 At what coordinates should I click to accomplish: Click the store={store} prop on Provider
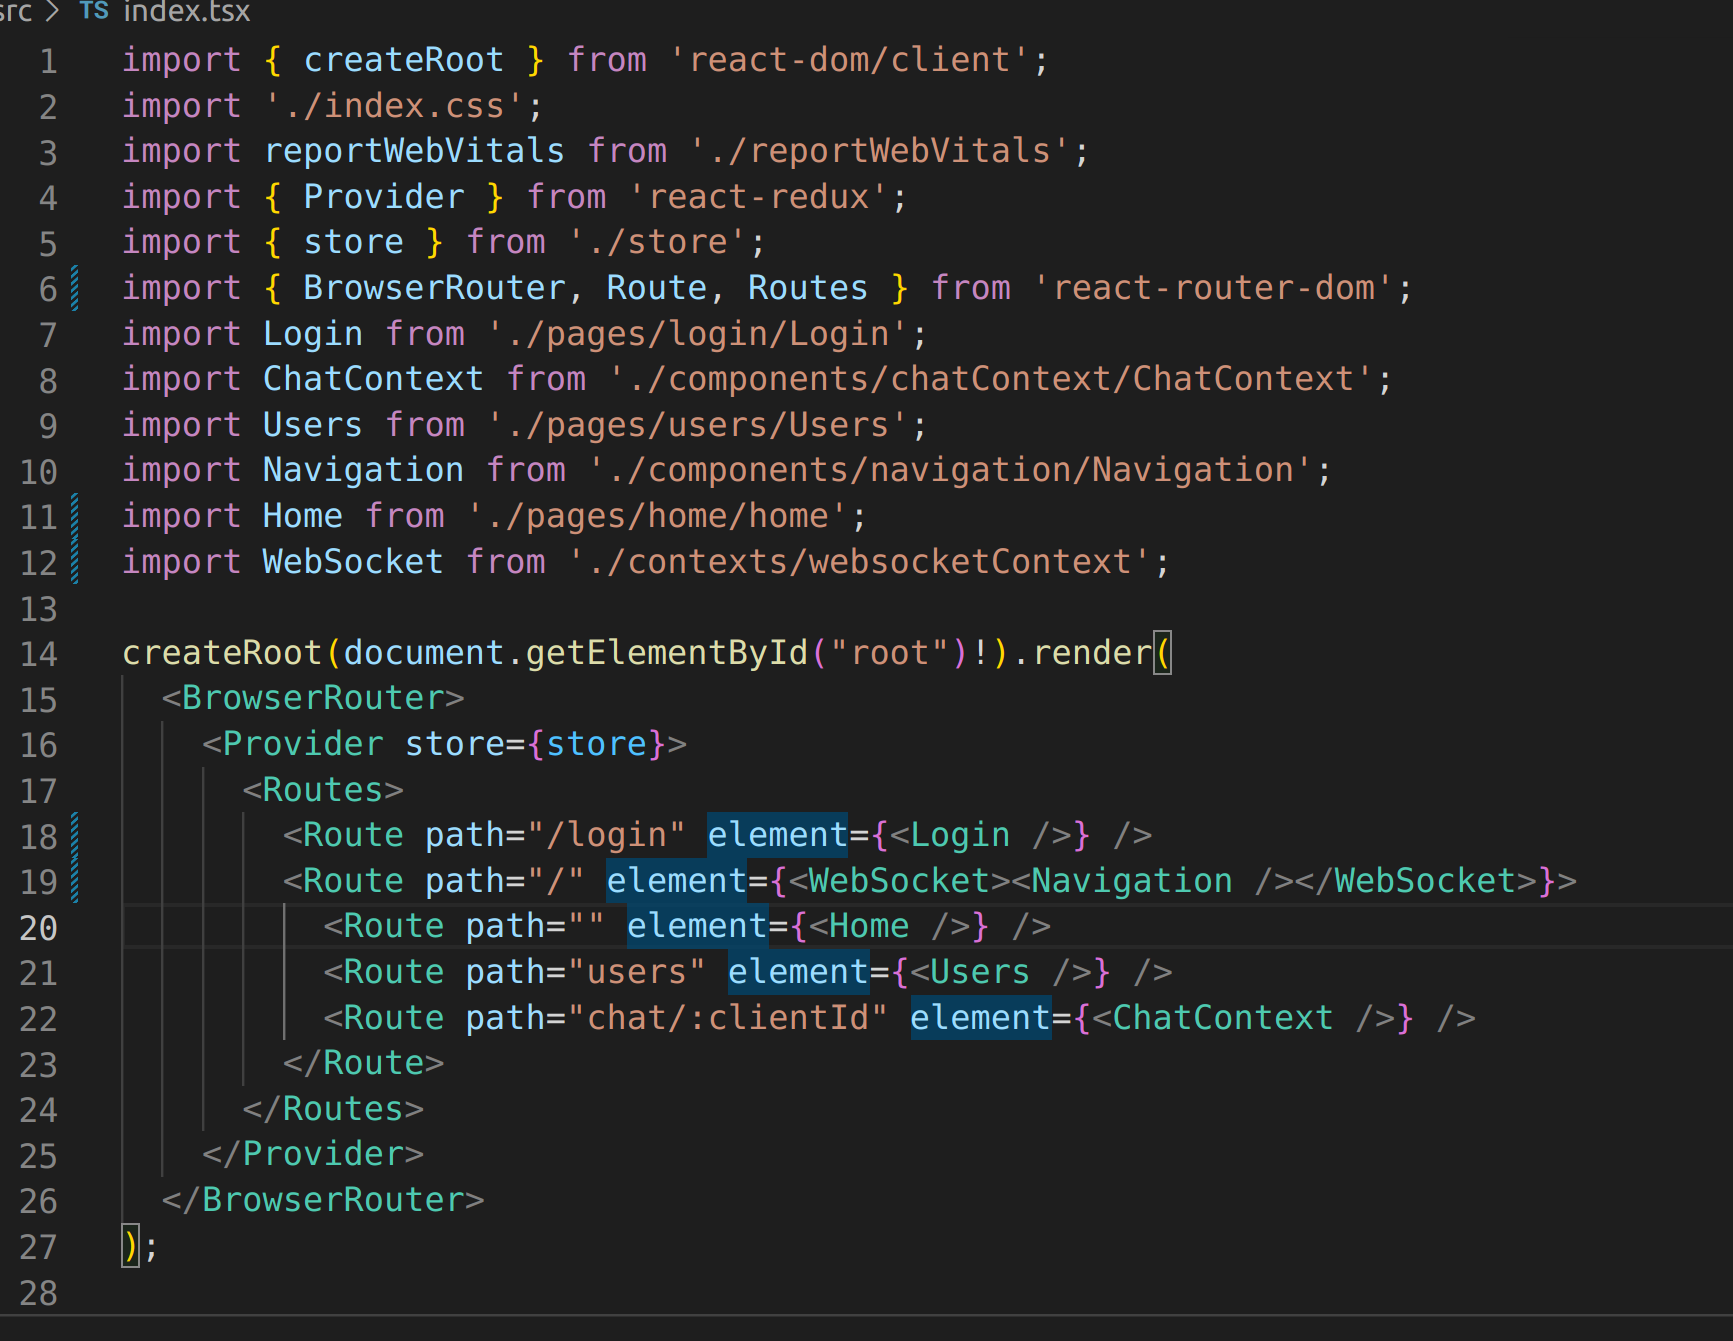click(536, 744)
